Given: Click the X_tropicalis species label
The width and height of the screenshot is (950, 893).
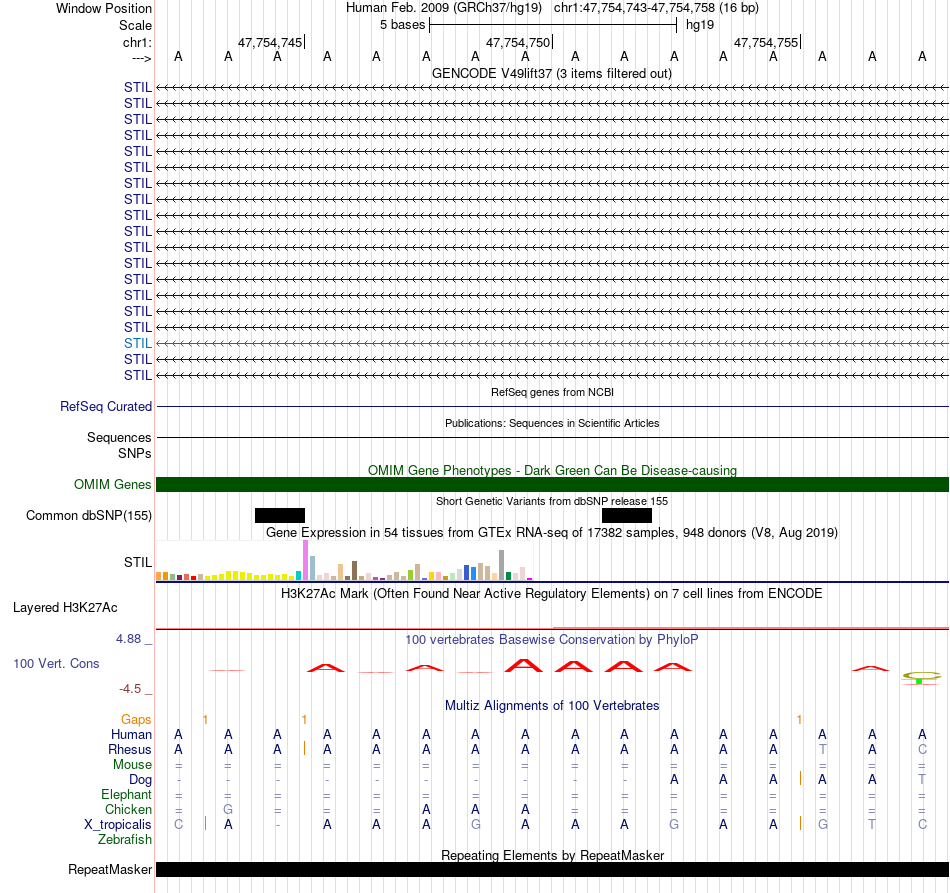Looking at the screenshot, I should 118,825.
